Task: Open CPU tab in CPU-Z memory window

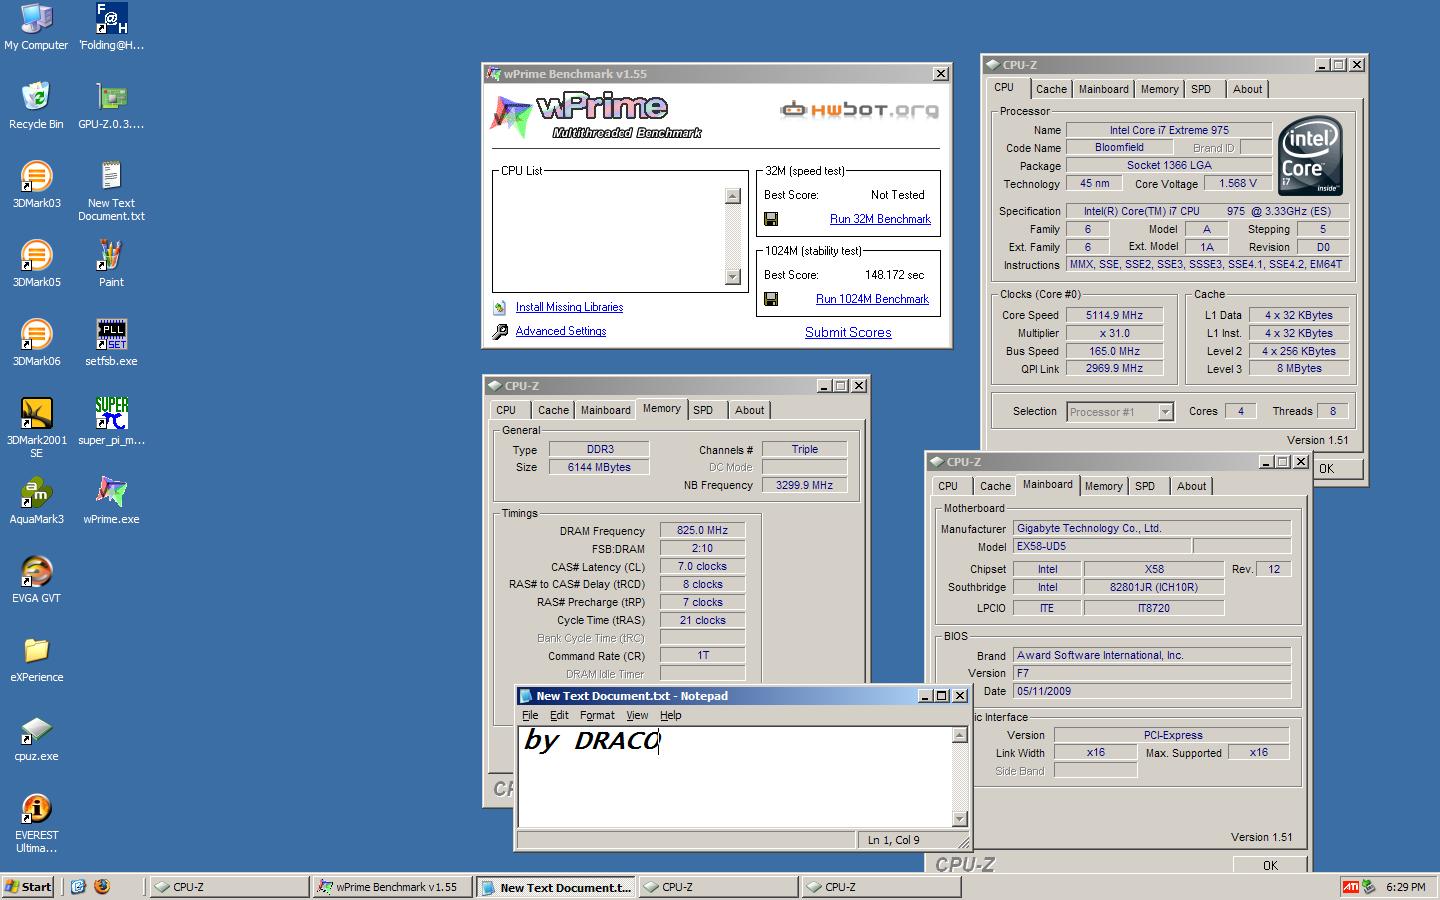Action: pos(506,410)
